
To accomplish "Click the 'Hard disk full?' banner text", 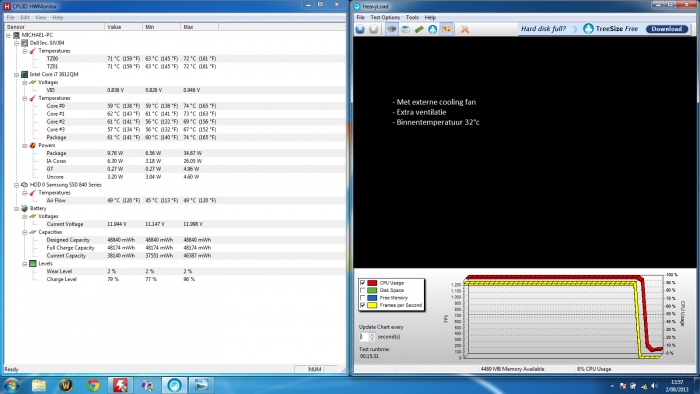I will (x=543, y=29).
